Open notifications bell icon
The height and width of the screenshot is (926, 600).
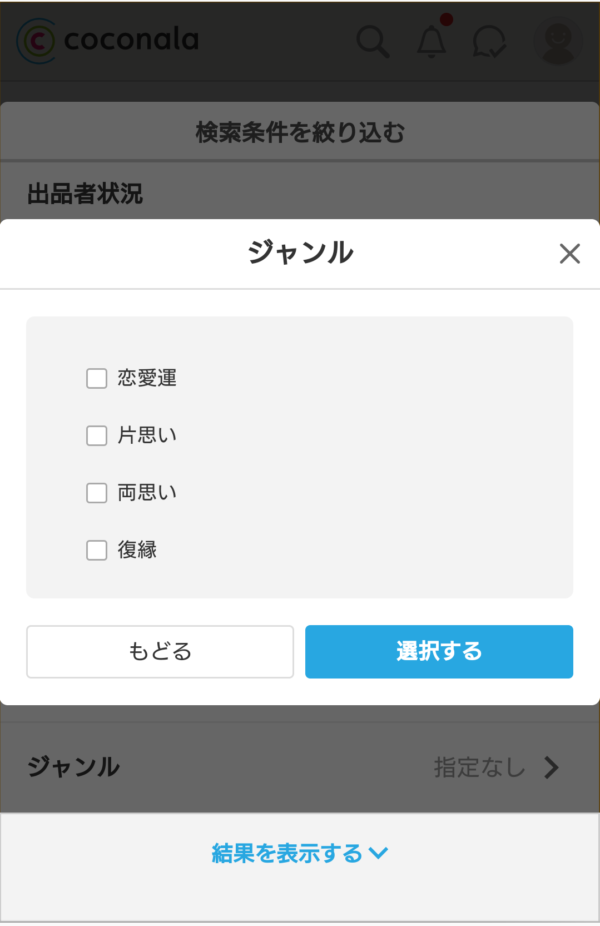pyautogui.click(x=432, y=41)
